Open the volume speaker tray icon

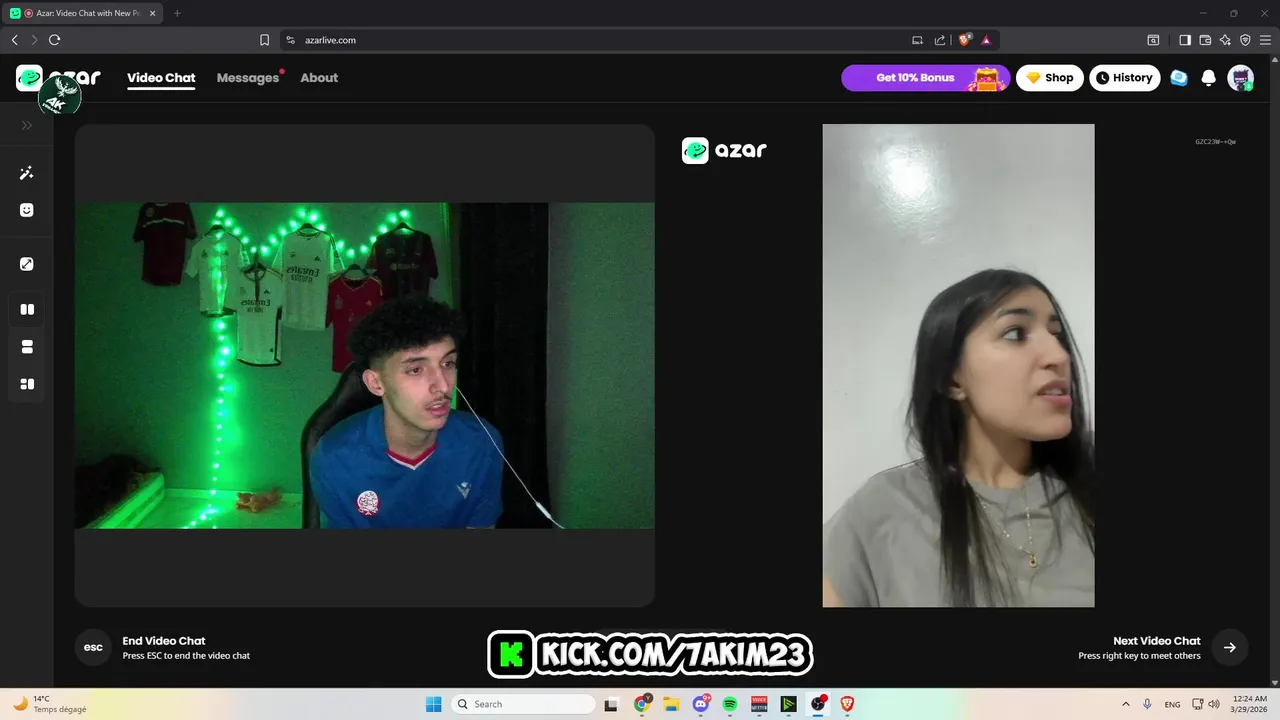click(x=1214, y=704)
